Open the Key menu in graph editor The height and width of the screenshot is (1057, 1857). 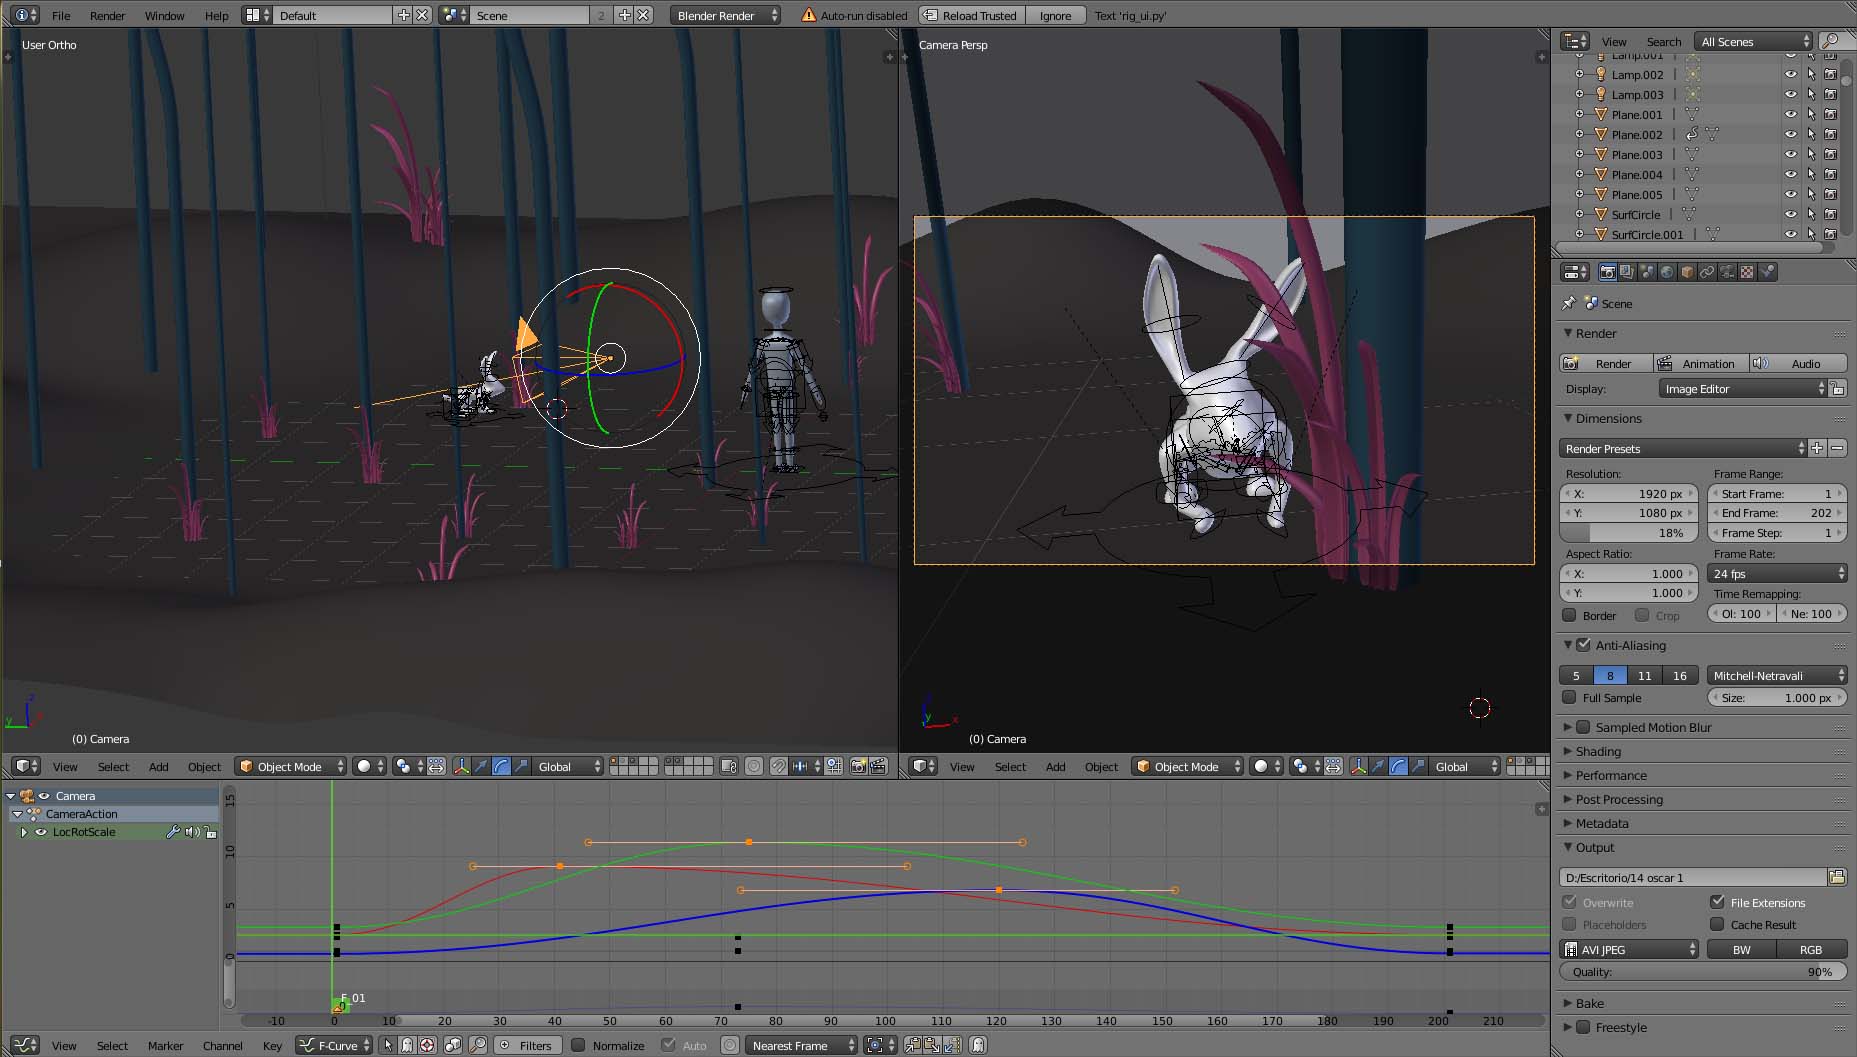[x=272, y=1046]
